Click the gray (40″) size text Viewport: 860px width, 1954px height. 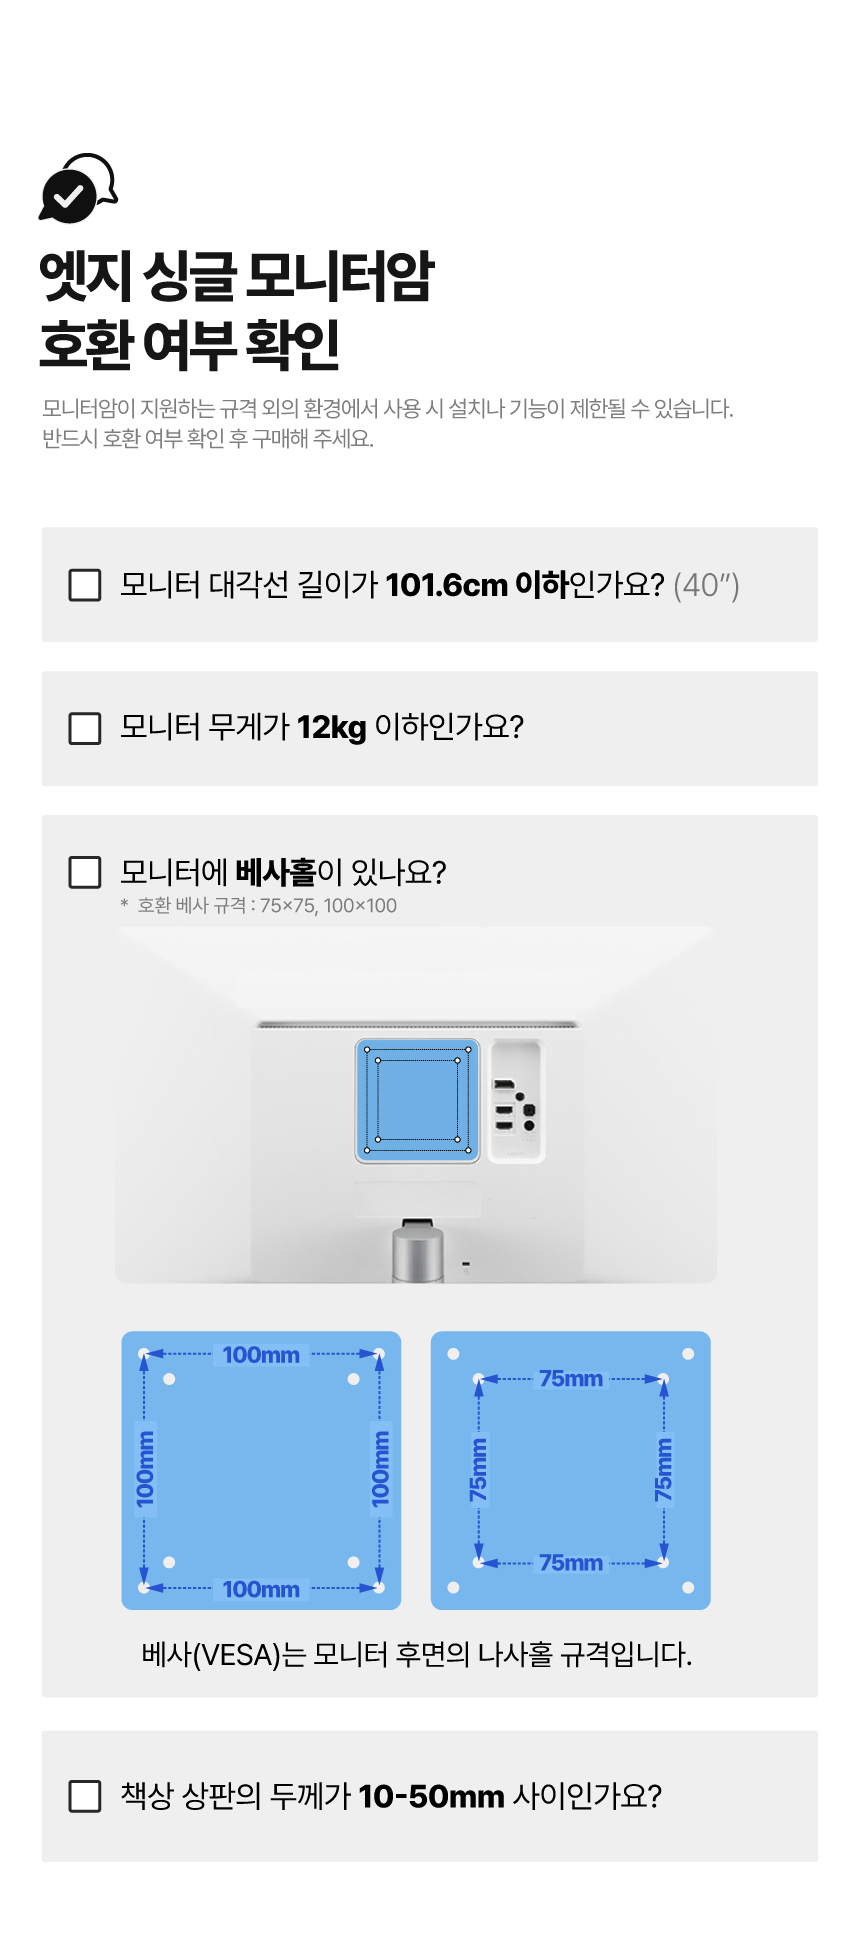[706, 585]
